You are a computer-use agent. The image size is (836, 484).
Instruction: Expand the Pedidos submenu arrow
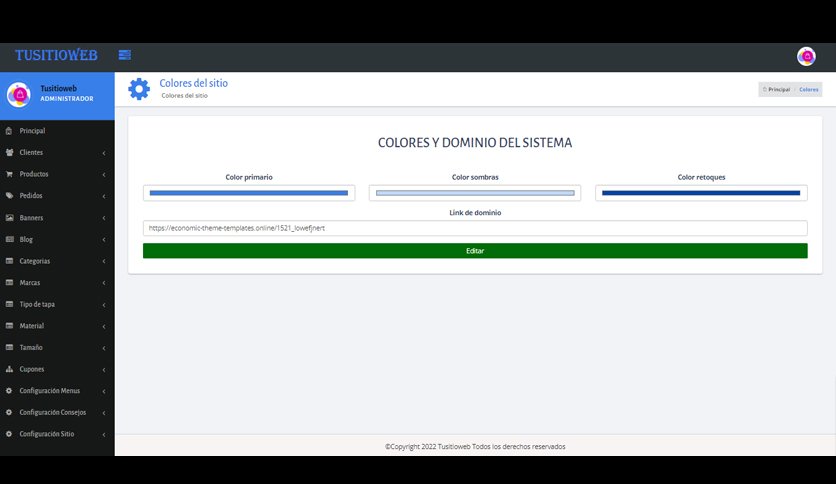[x=104, y=196]
